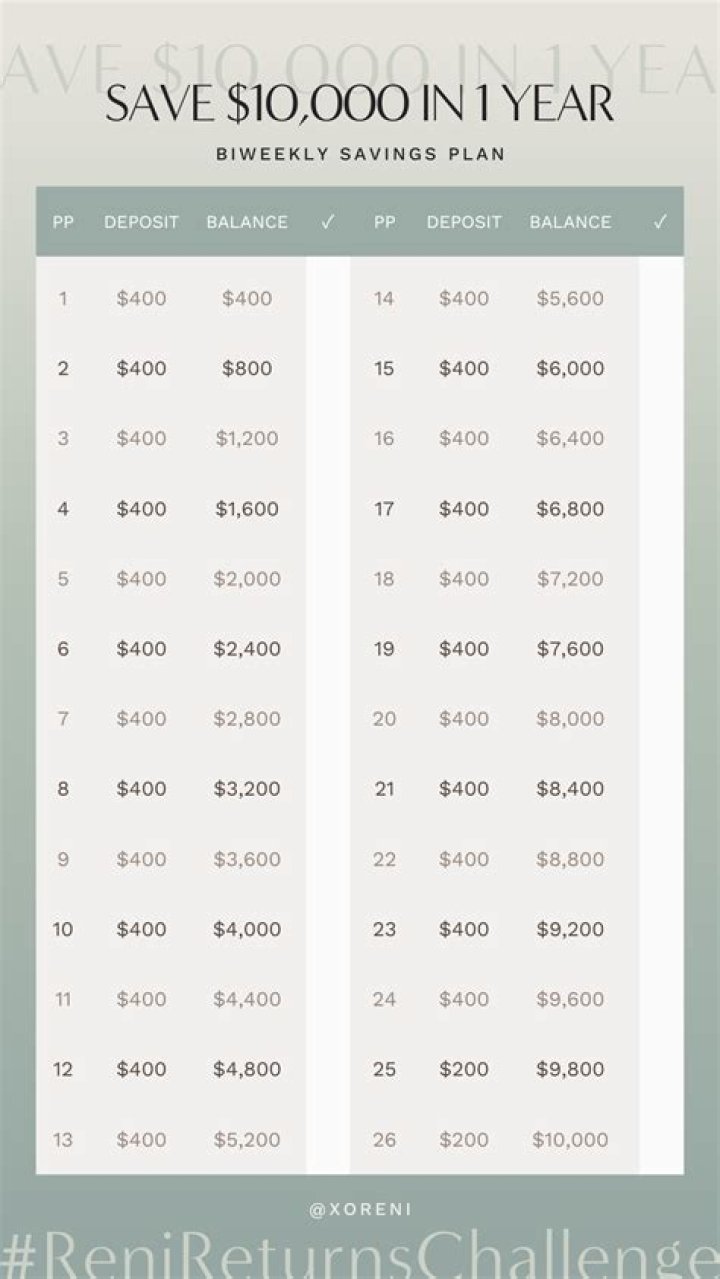Viewport: 720px width, 1279px height.
Task: Open the @XORENI handle link
Action: 360,1209
